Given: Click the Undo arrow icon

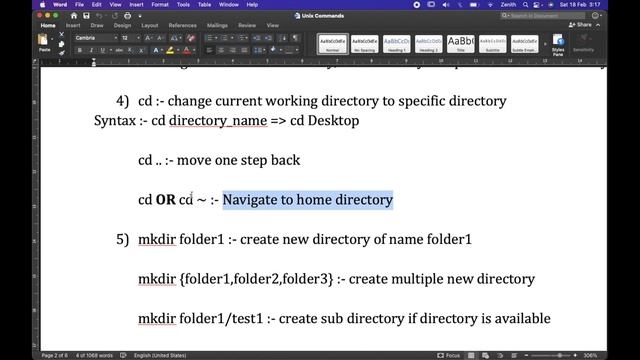Looking at the screenshot, I should [99, 16].
